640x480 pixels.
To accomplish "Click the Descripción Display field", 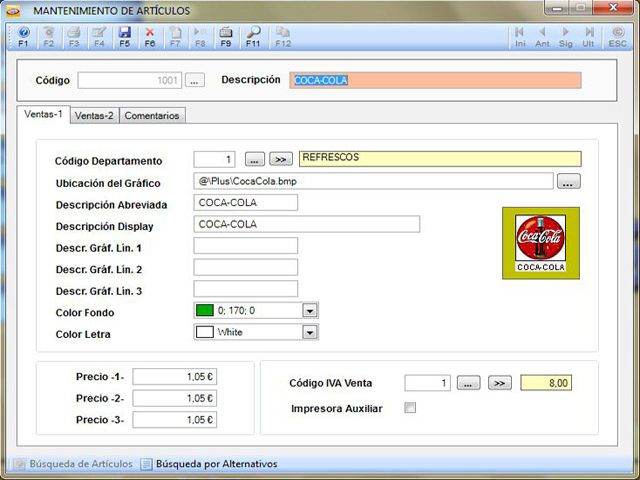I will click(307, 224).
